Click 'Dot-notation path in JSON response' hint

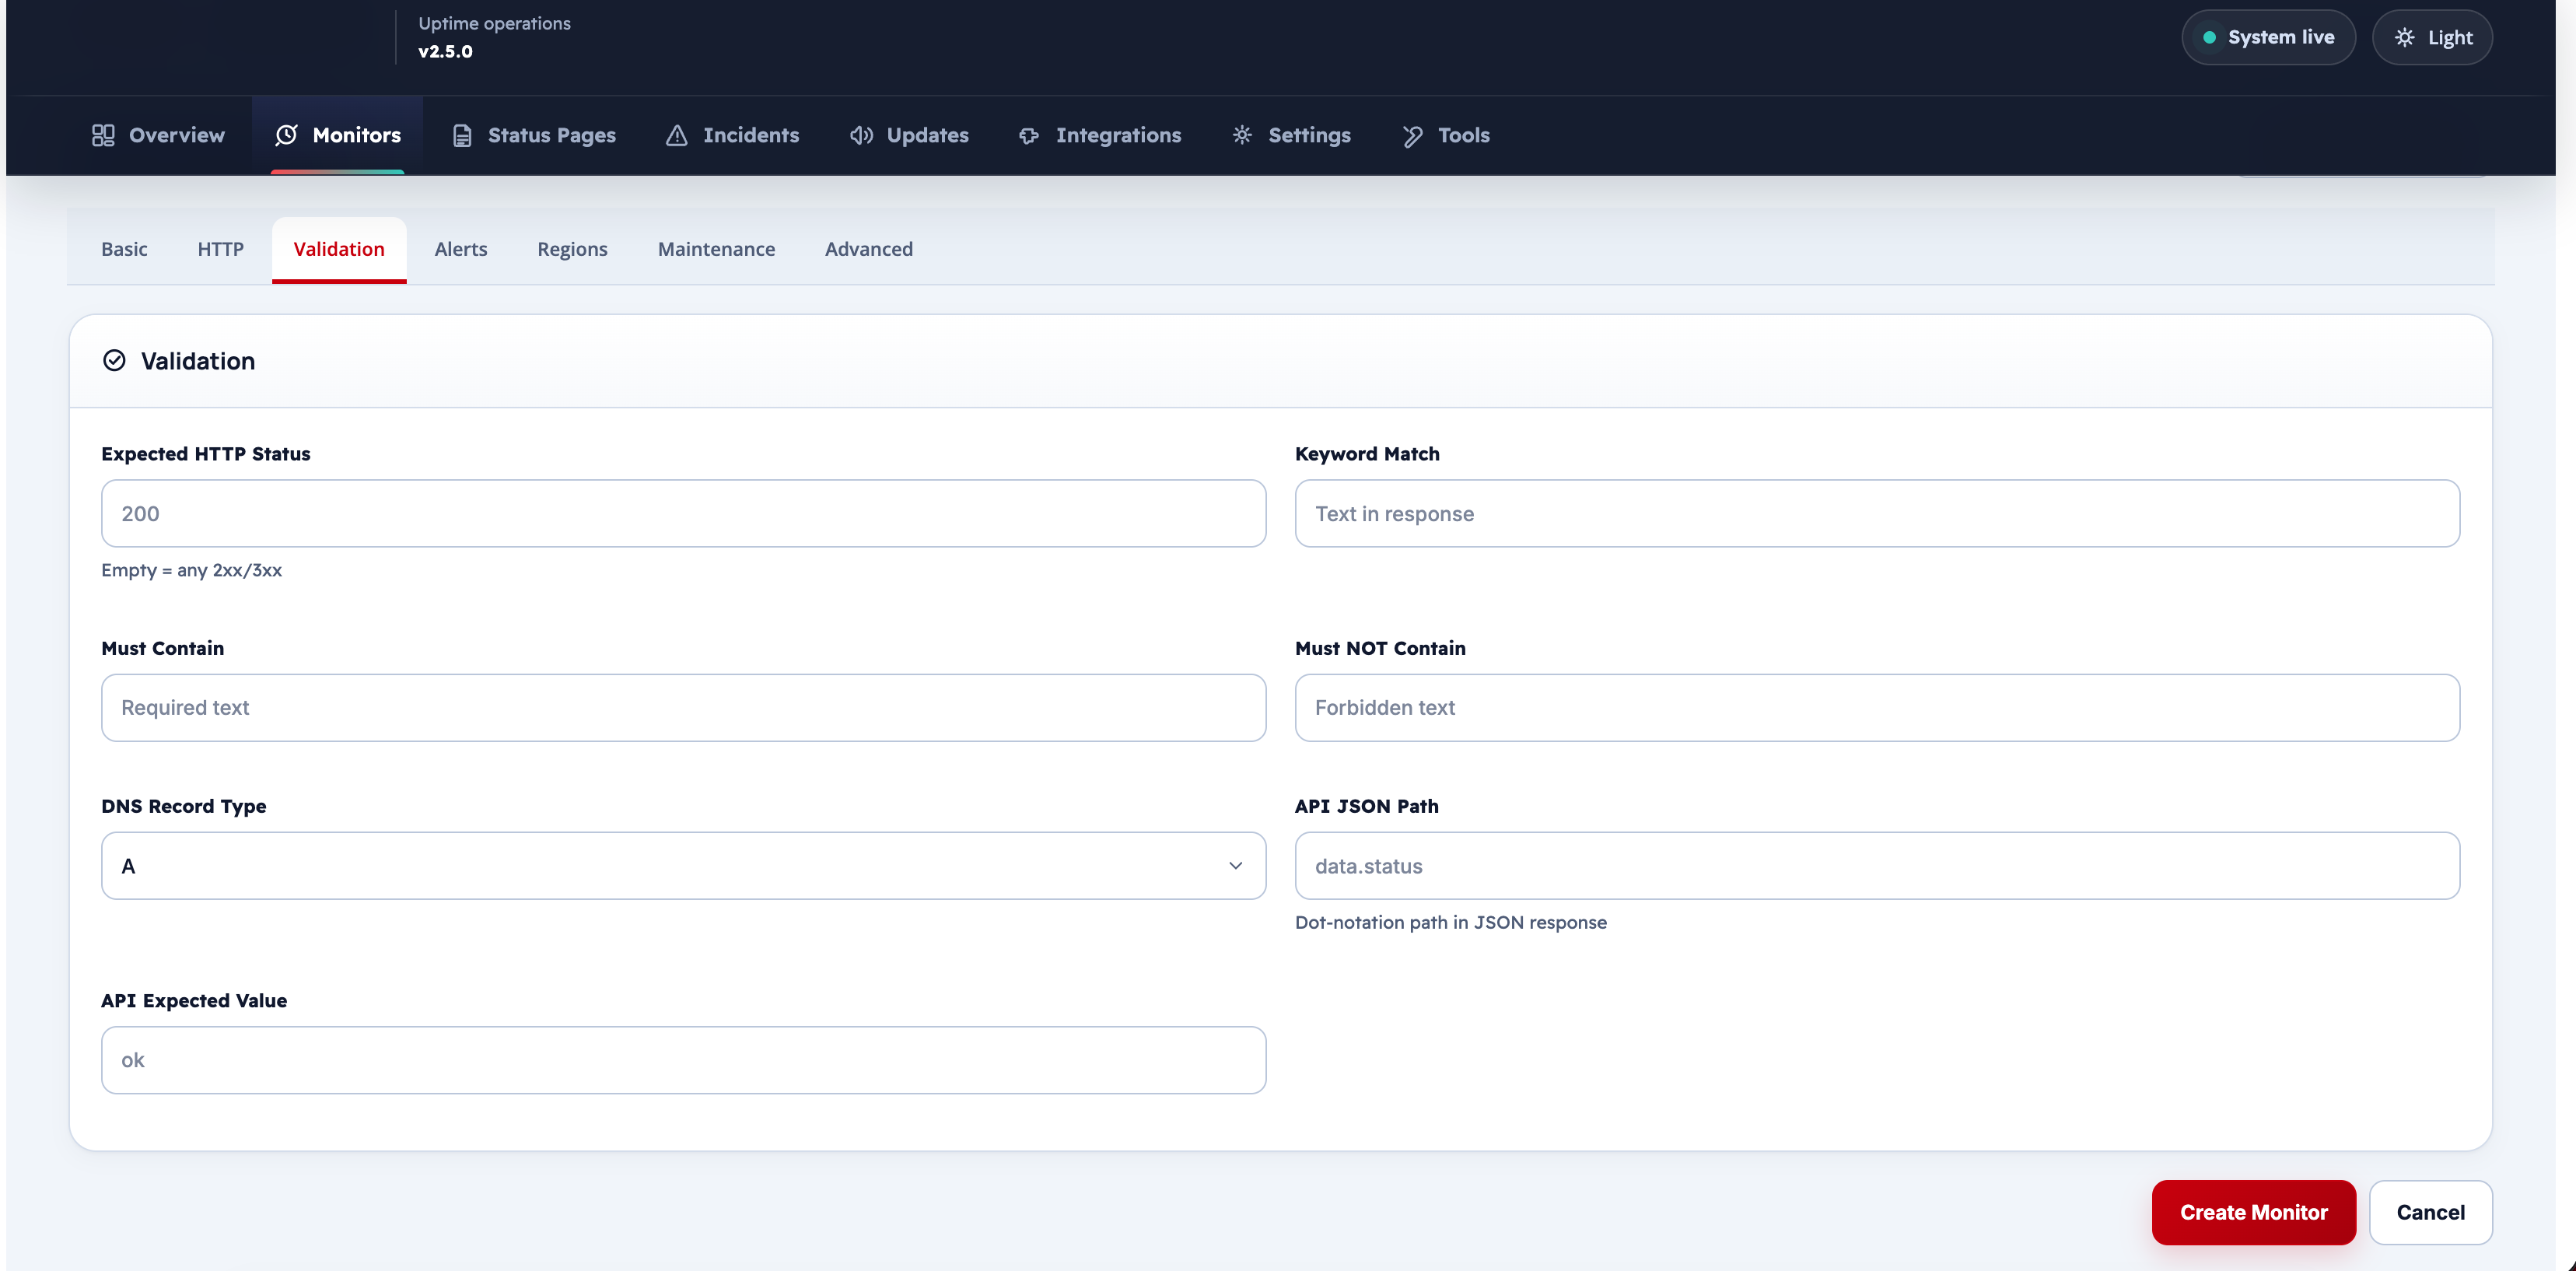(x=1451, y=922)
